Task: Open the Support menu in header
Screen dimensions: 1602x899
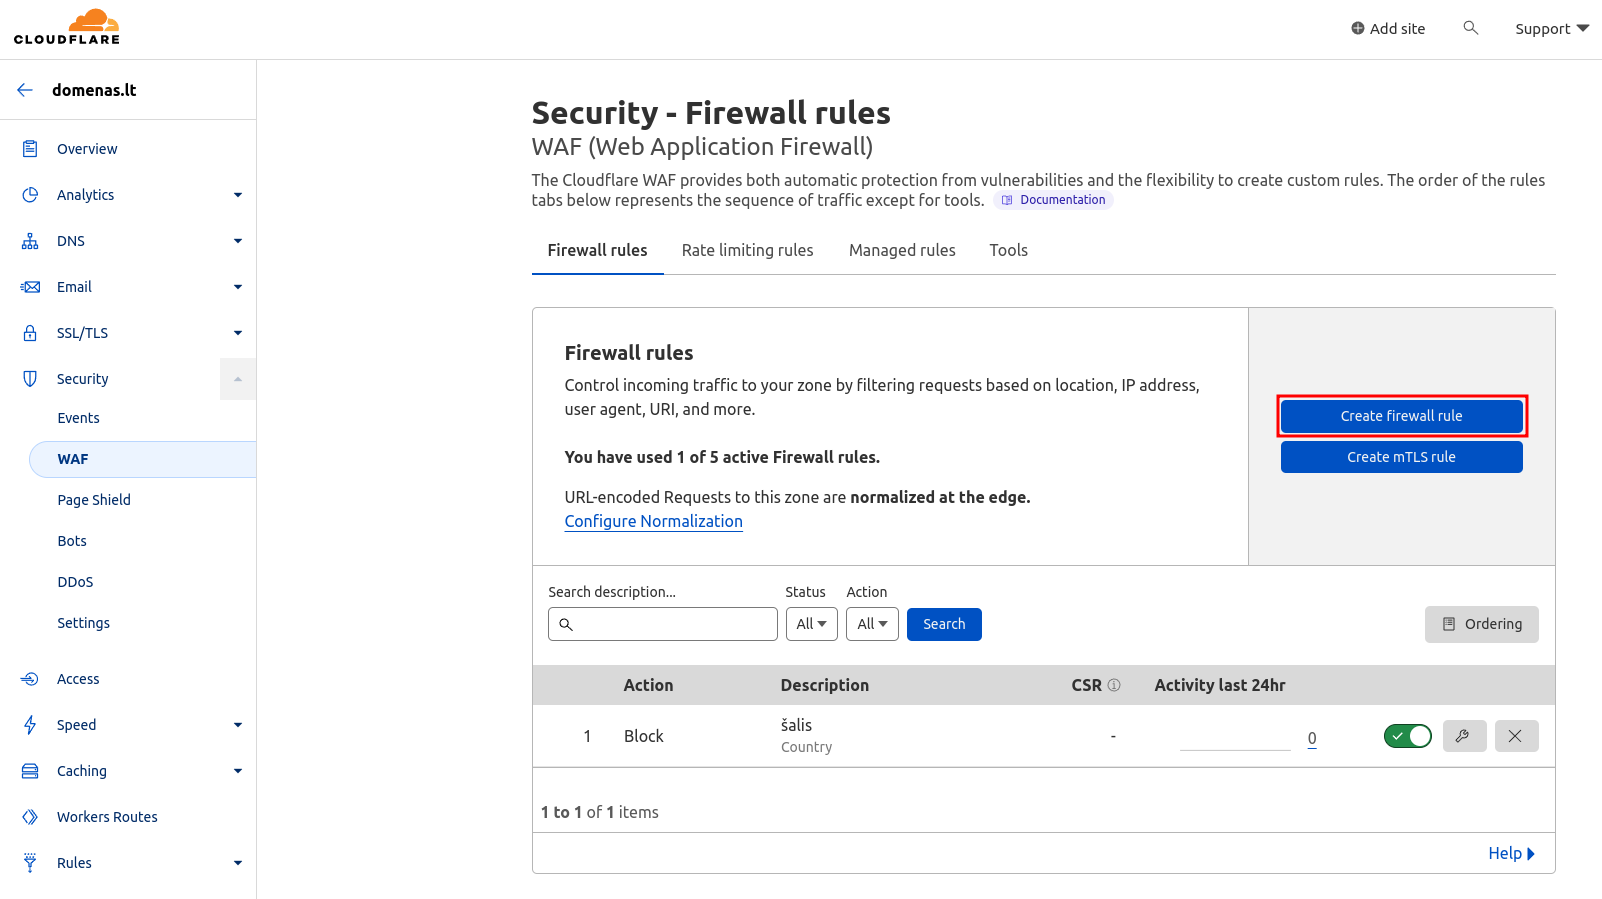Action: pyautogui.click(x=1551, y=29)
